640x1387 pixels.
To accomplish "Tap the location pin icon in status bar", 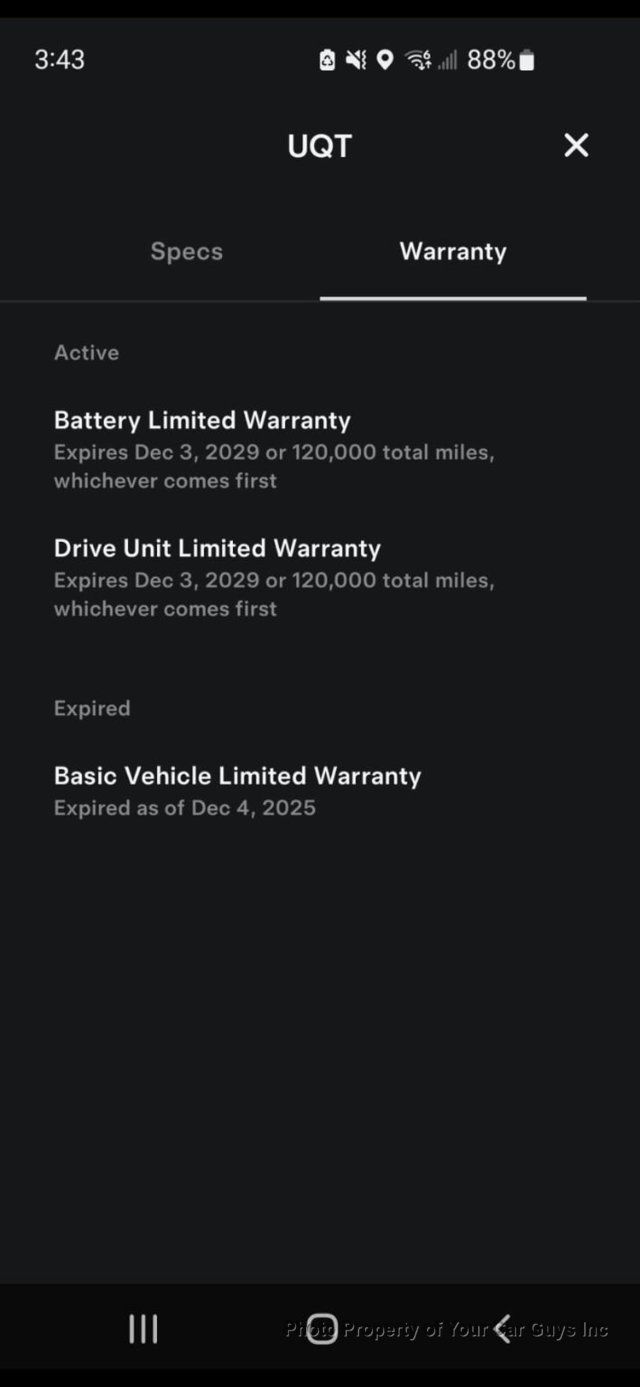I will (386, 60).
